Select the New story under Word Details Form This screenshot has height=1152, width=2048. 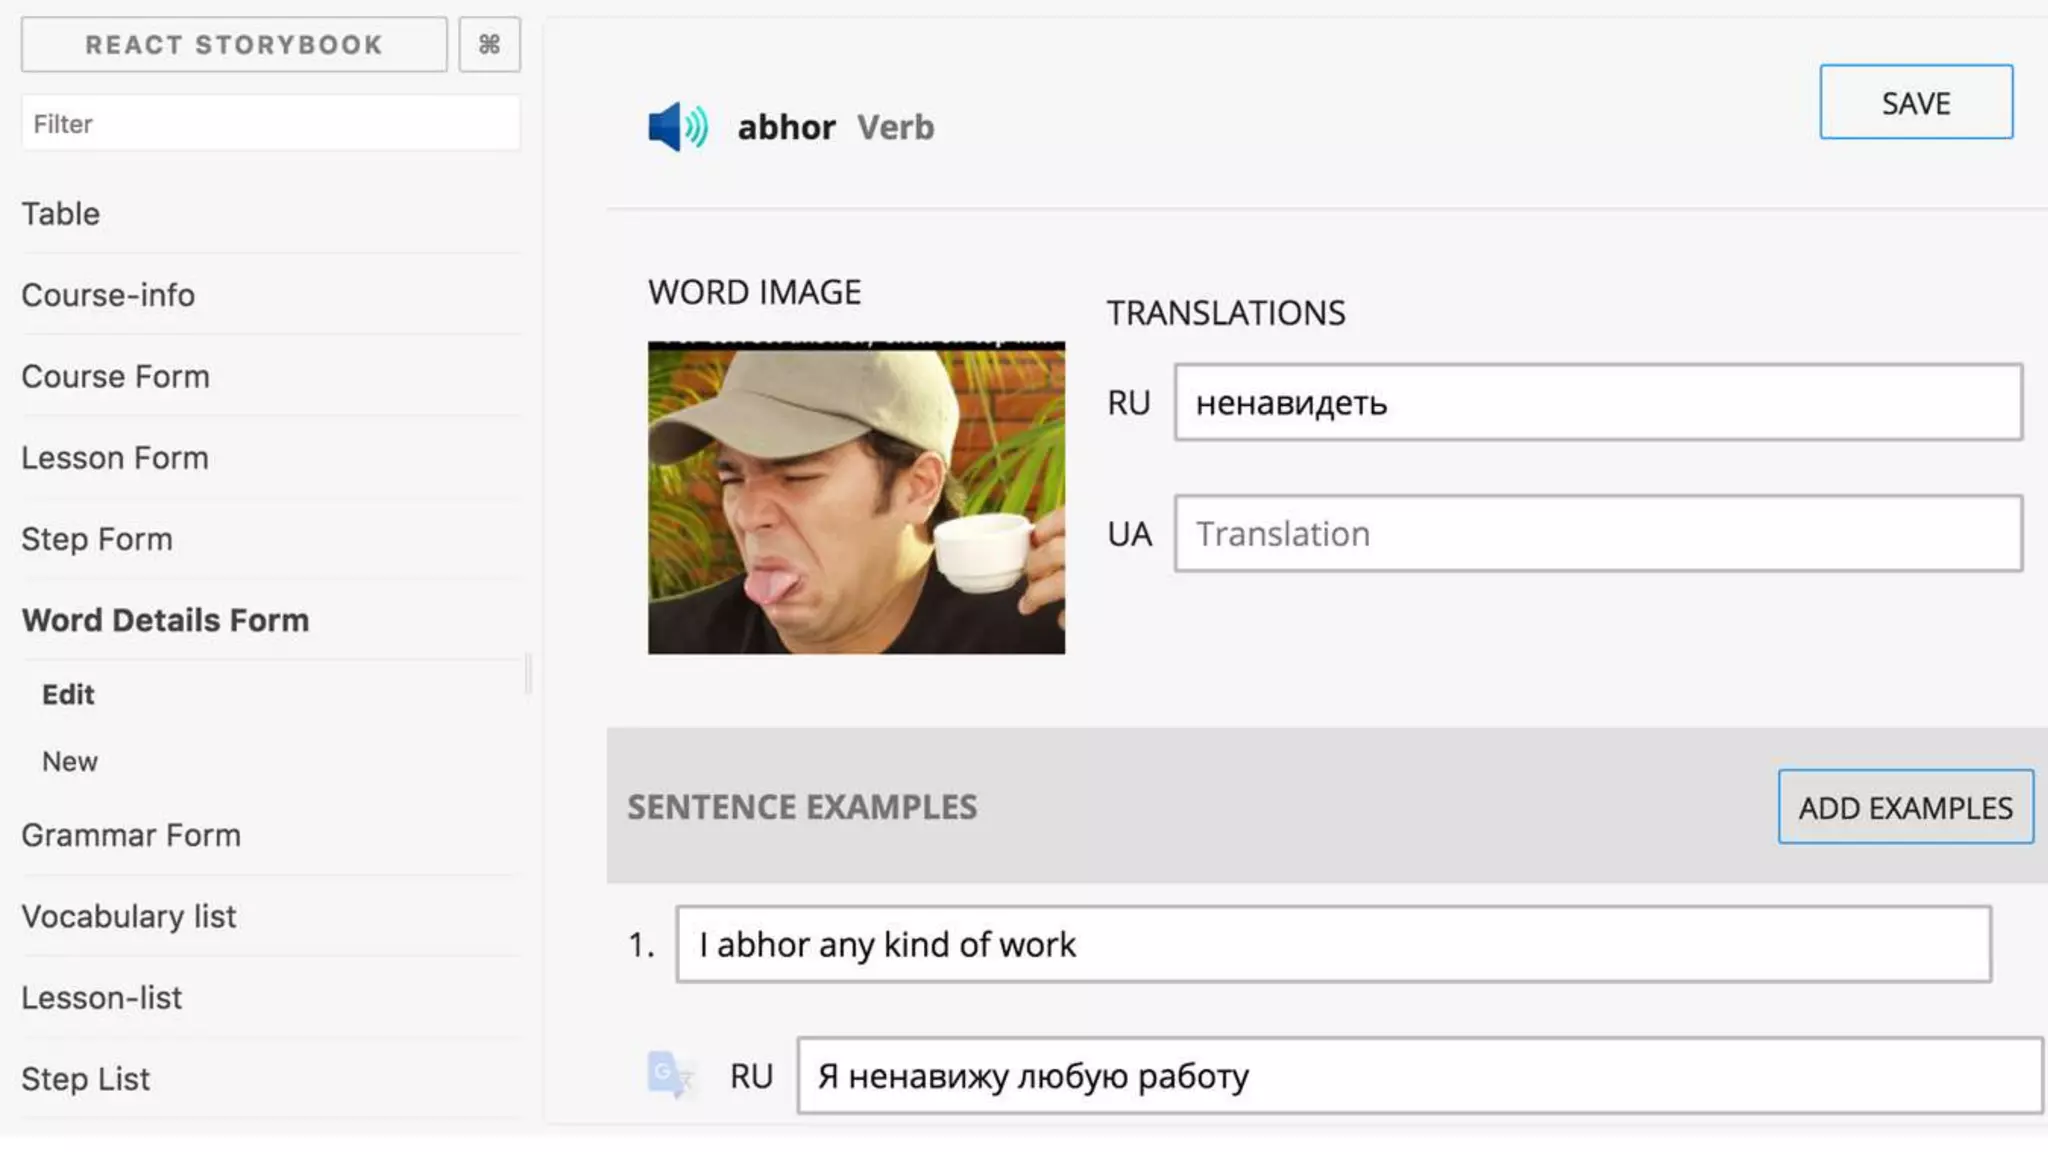[x=70, y=762]
